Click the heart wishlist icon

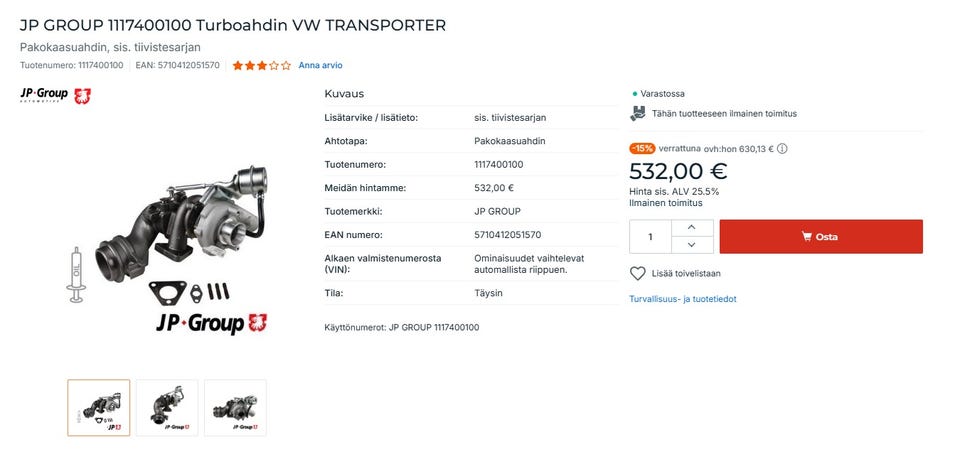[x=638, y=273]
